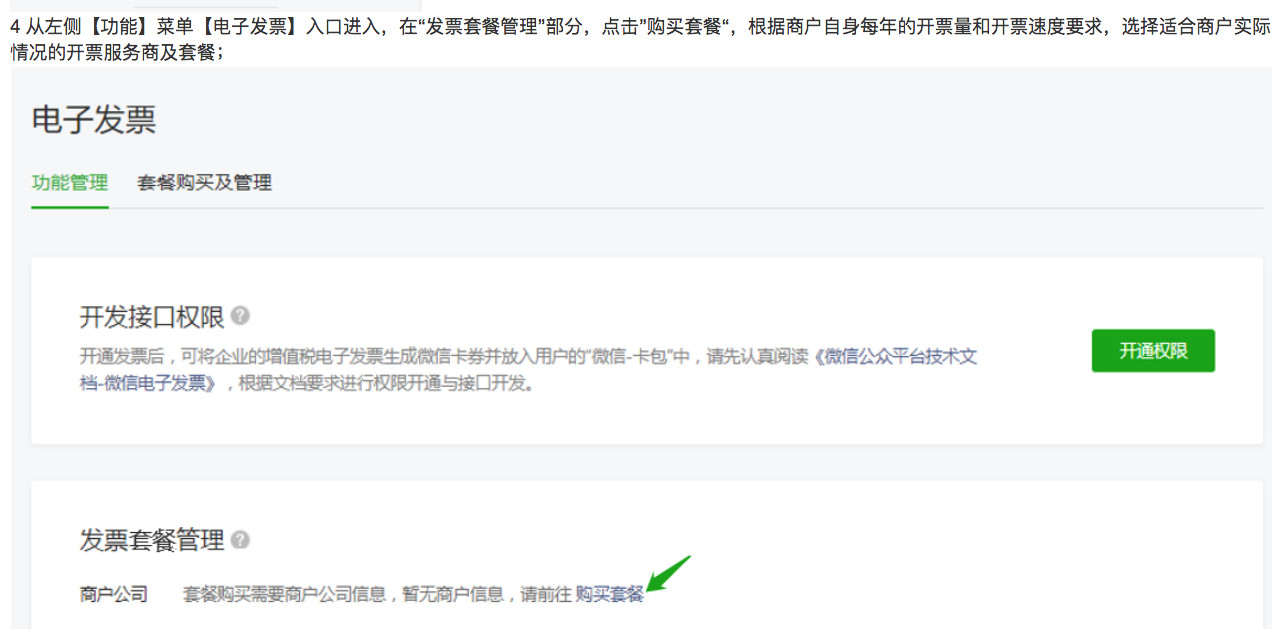Click the 开发接口权限 section title
This screenshot has height=629, width=1272.
[152, 317]
